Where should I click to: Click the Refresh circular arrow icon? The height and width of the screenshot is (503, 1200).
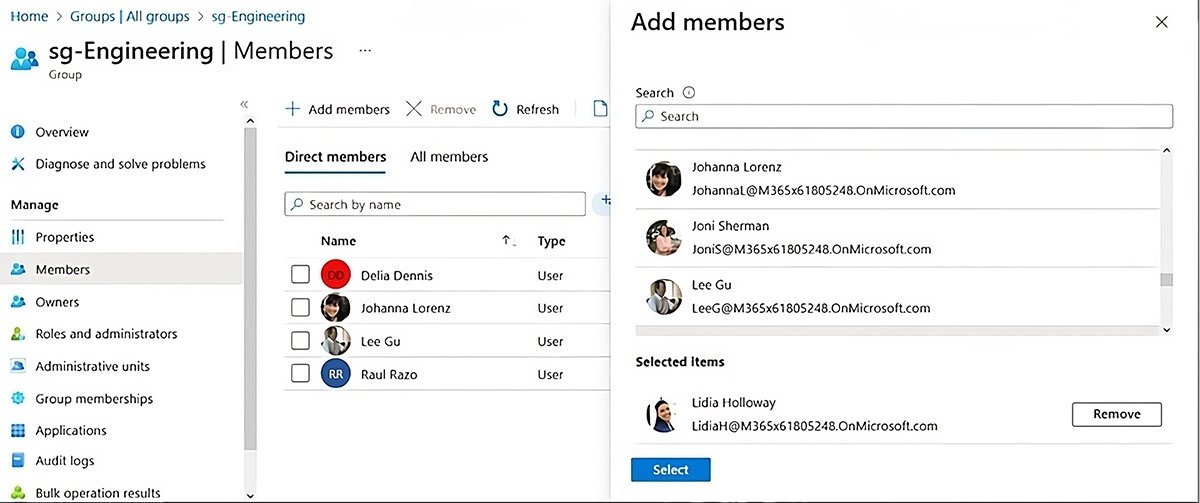point(500,109)
